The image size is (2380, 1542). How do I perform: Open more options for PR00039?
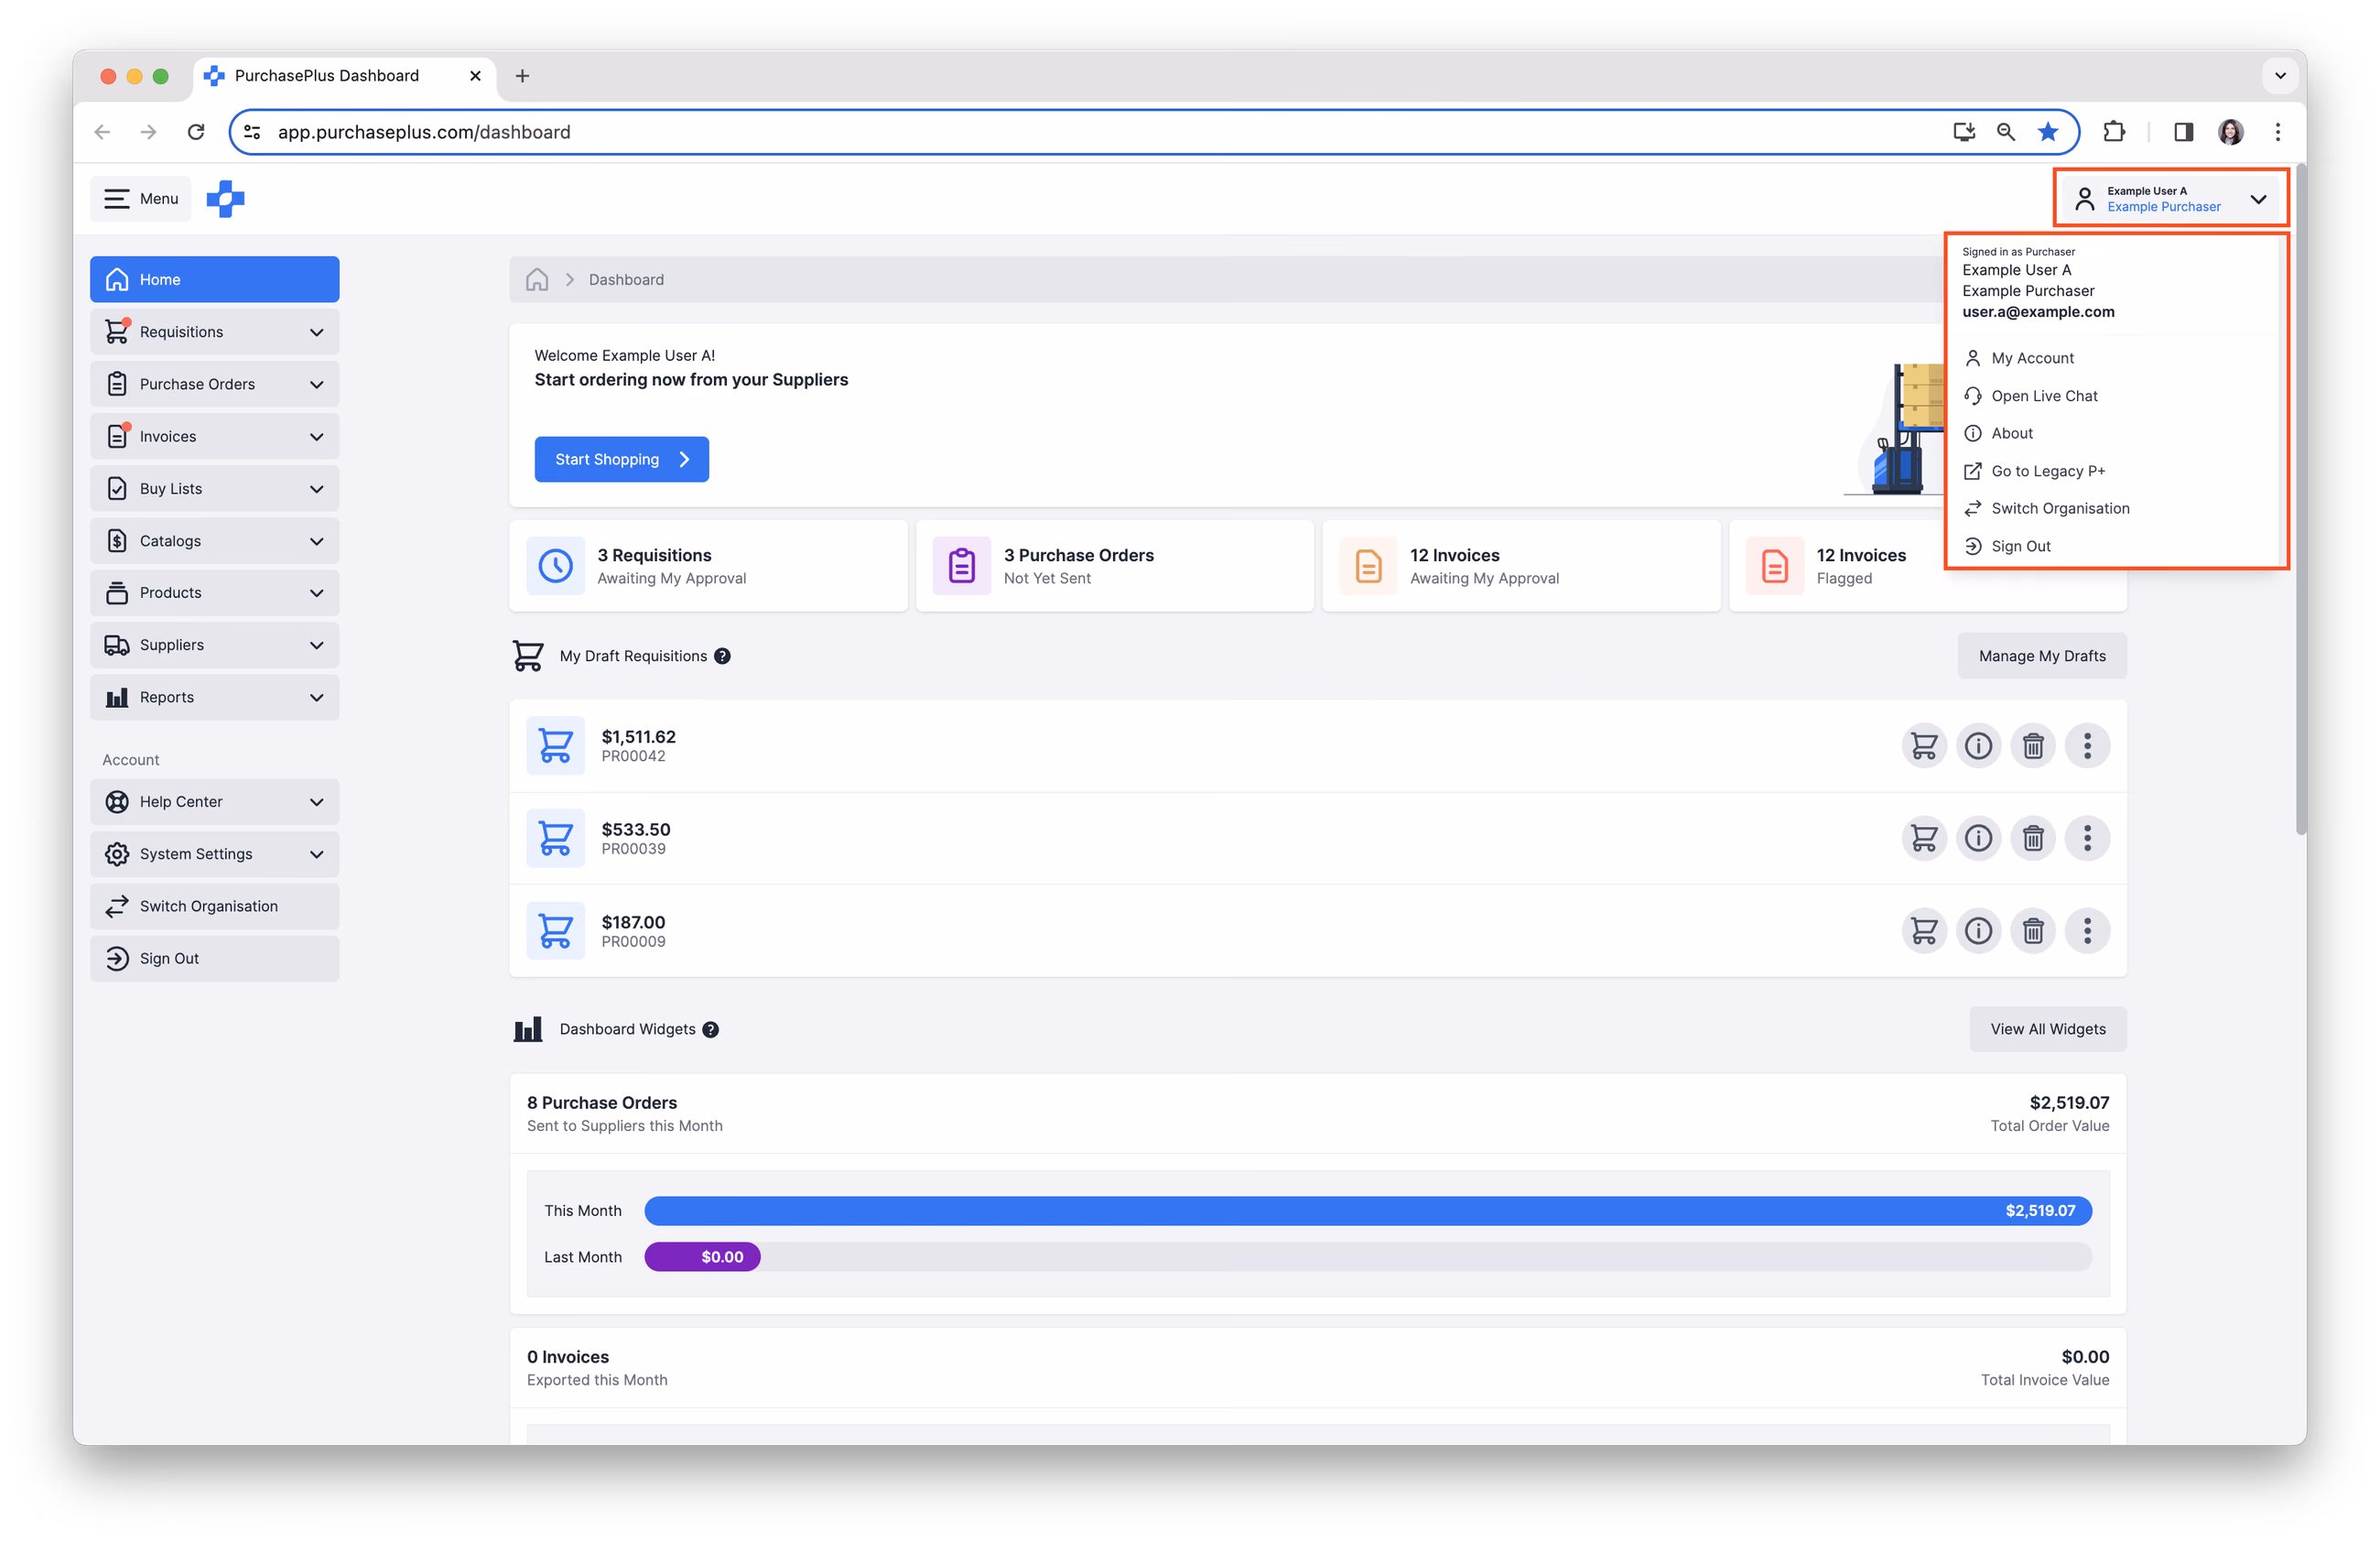click(2087, 838)
